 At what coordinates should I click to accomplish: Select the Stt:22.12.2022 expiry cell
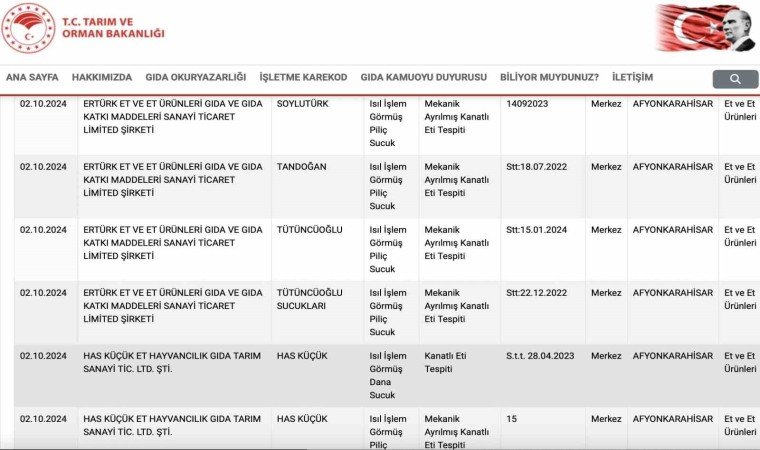click(x=537, y=293)
